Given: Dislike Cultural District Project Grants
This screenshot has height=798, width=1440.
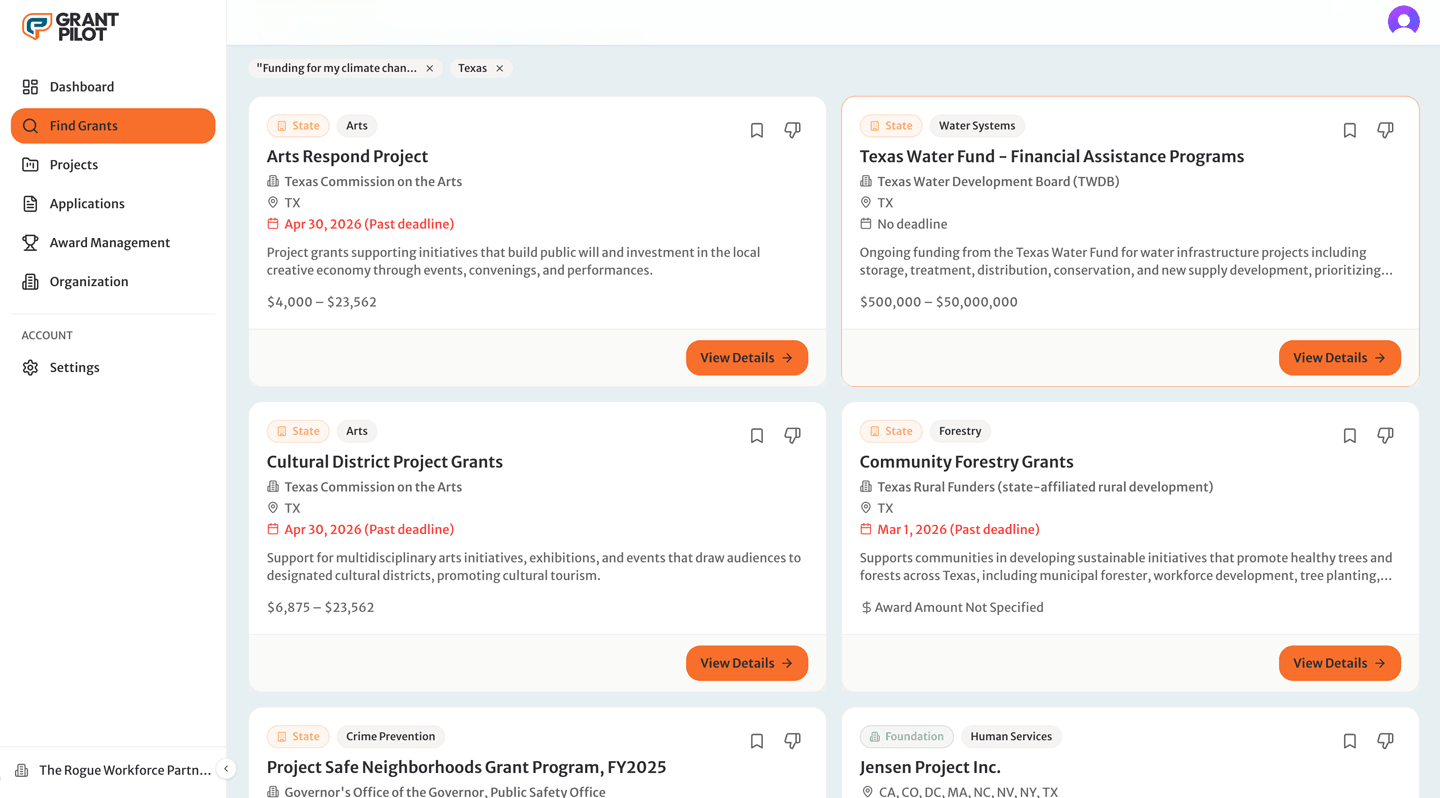Looking at the screenshot, I should 792,436.
